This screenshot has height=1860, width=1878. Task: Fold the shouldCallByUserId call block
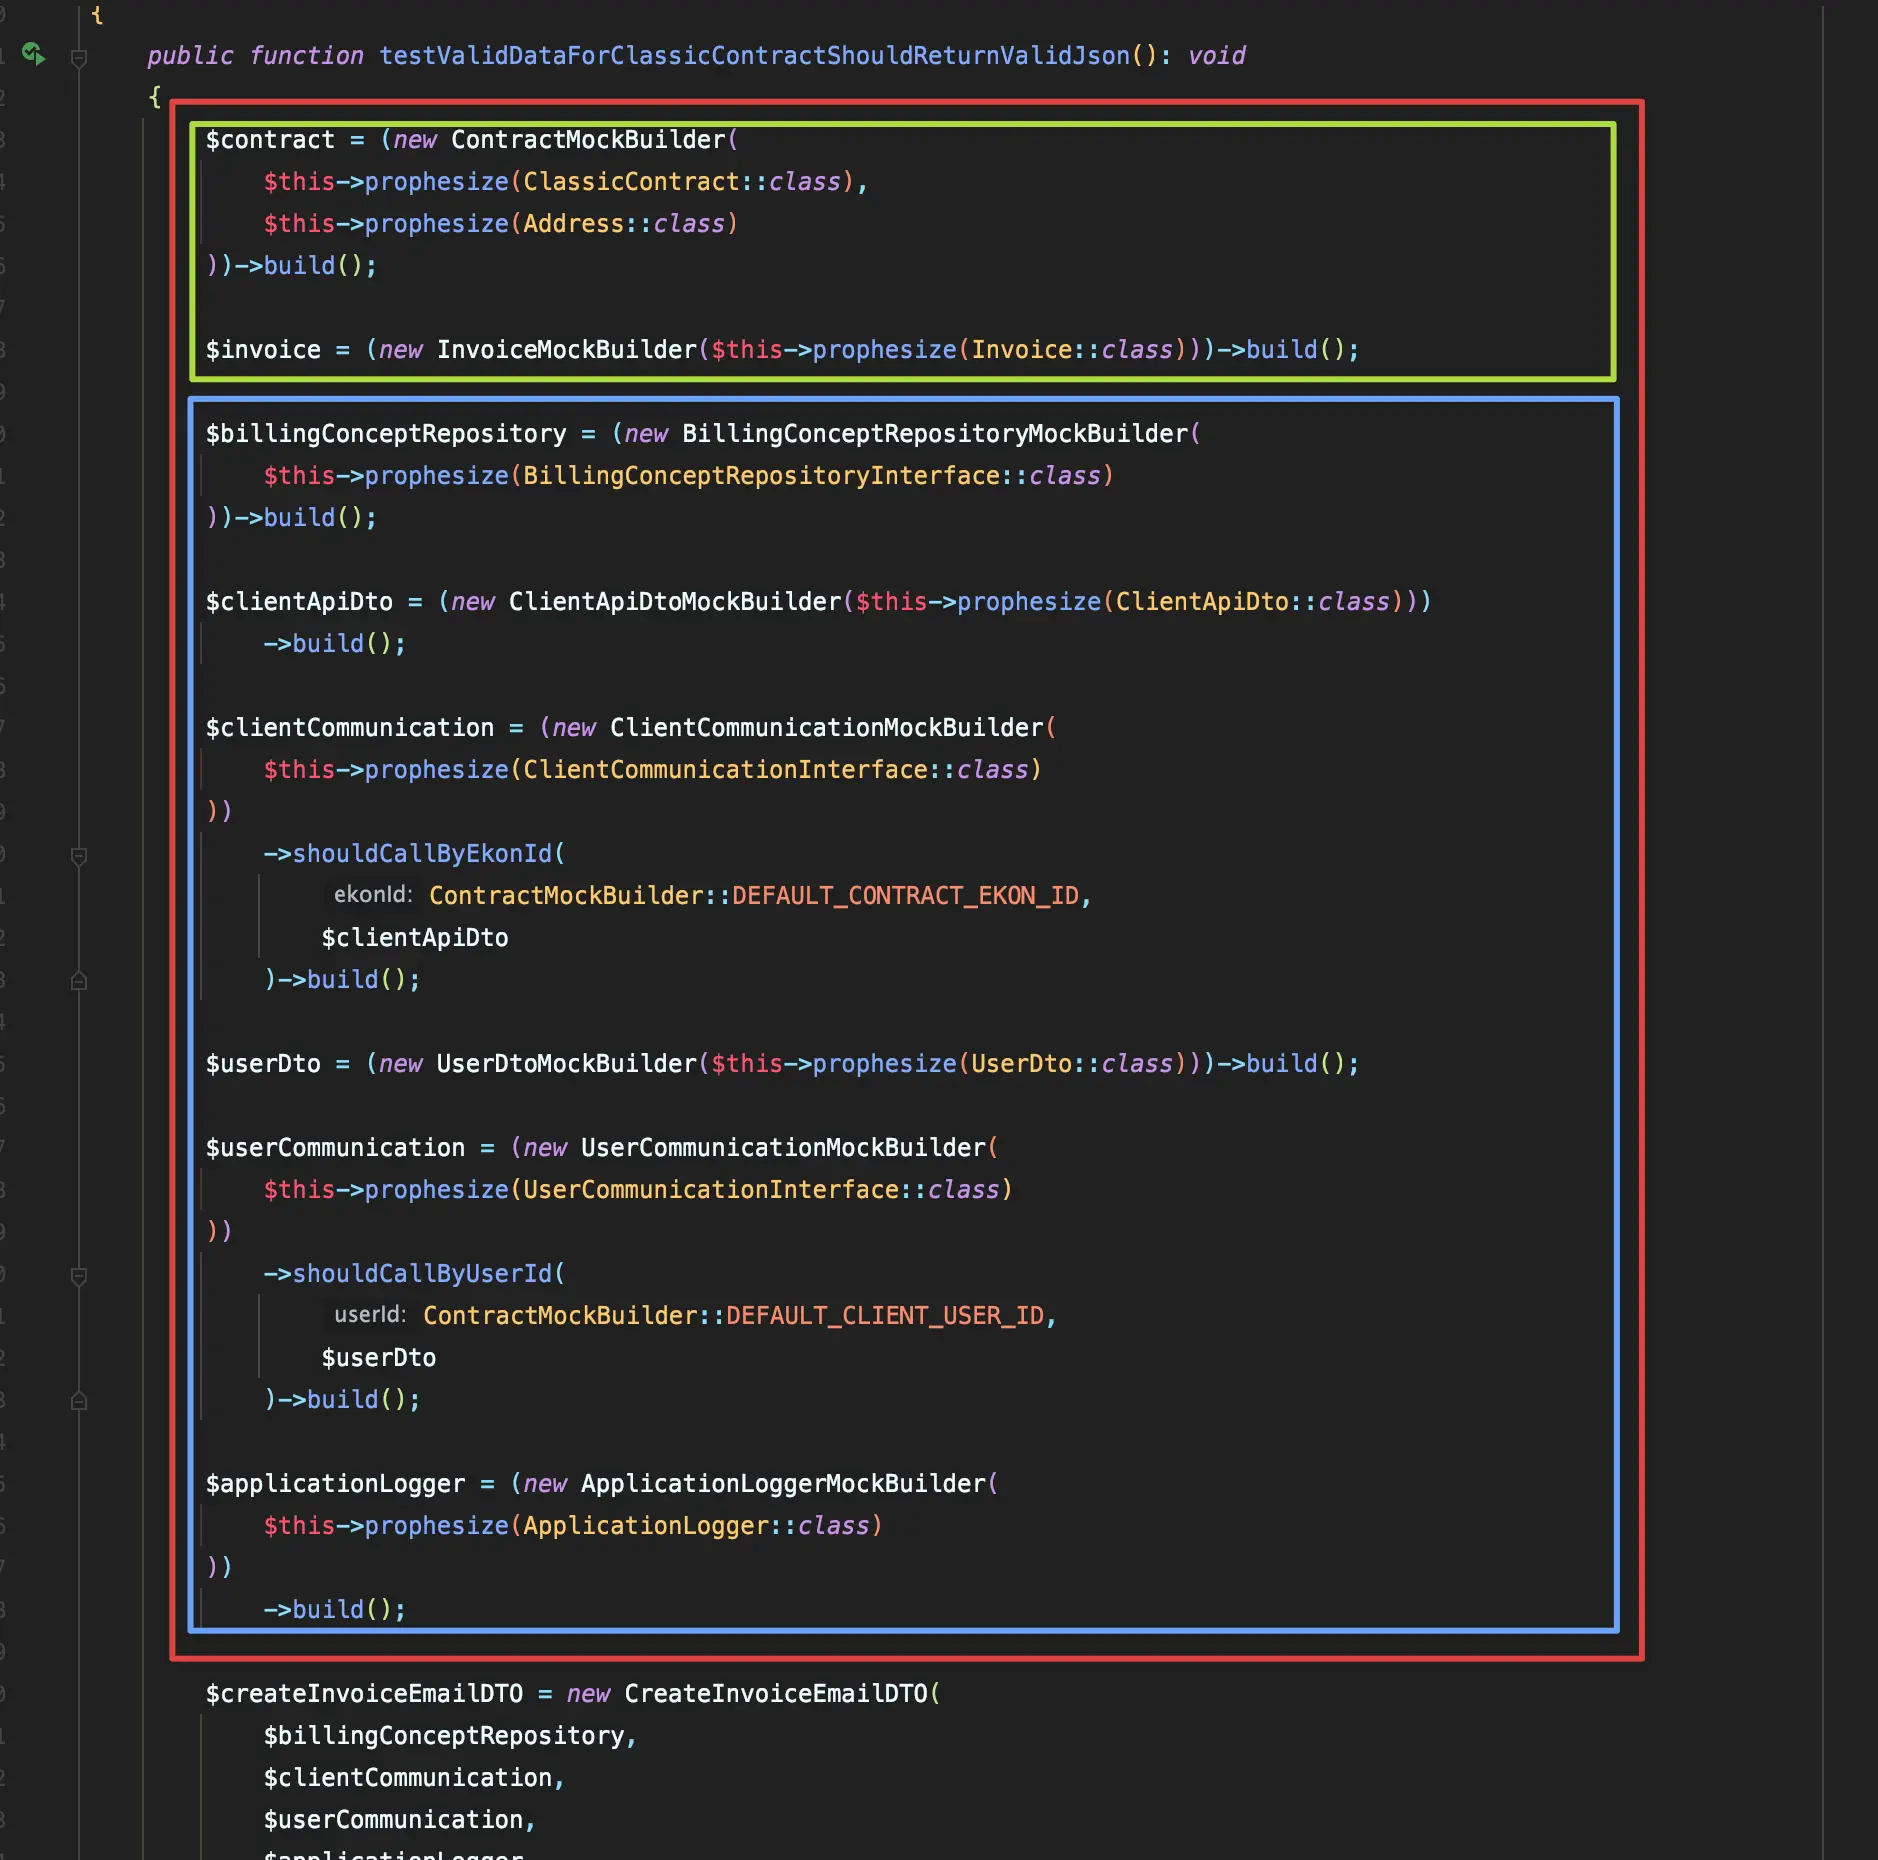(79, 1276)
